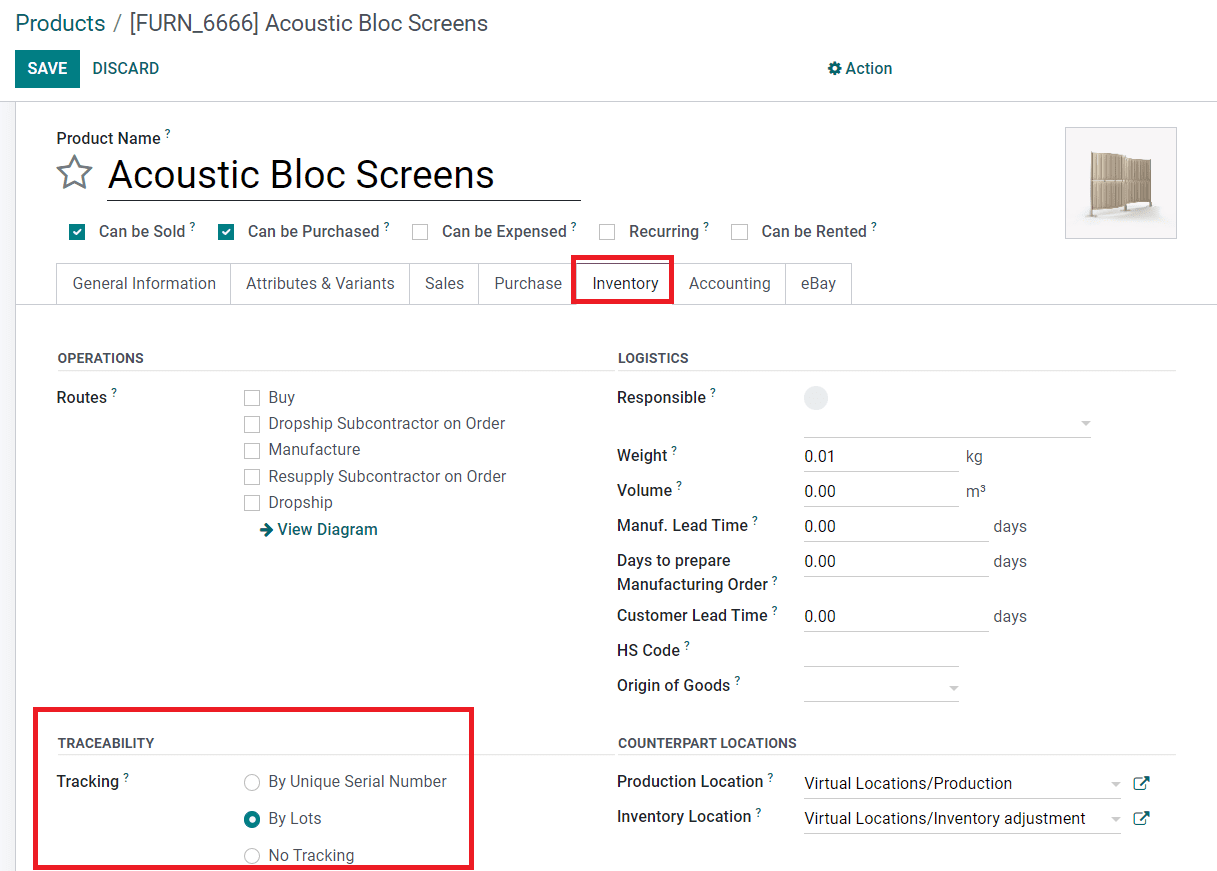1217x871 pixels.
Task: Expand the Responsible dropdown
Action: tap(1085, 424)
